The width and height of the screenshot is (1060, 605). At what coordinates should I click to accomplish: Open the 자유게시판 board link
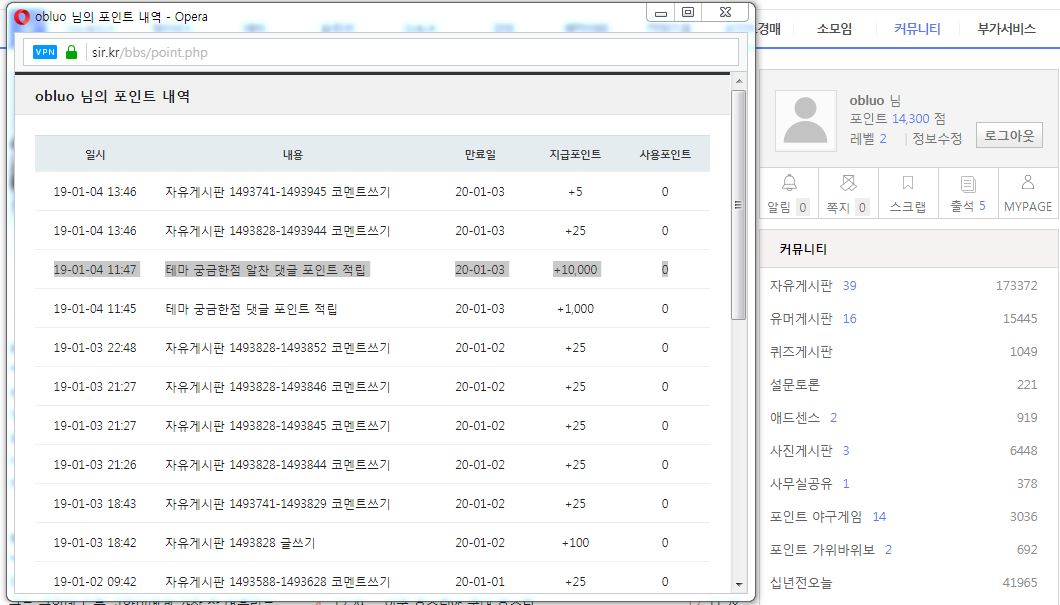[800, 286]
